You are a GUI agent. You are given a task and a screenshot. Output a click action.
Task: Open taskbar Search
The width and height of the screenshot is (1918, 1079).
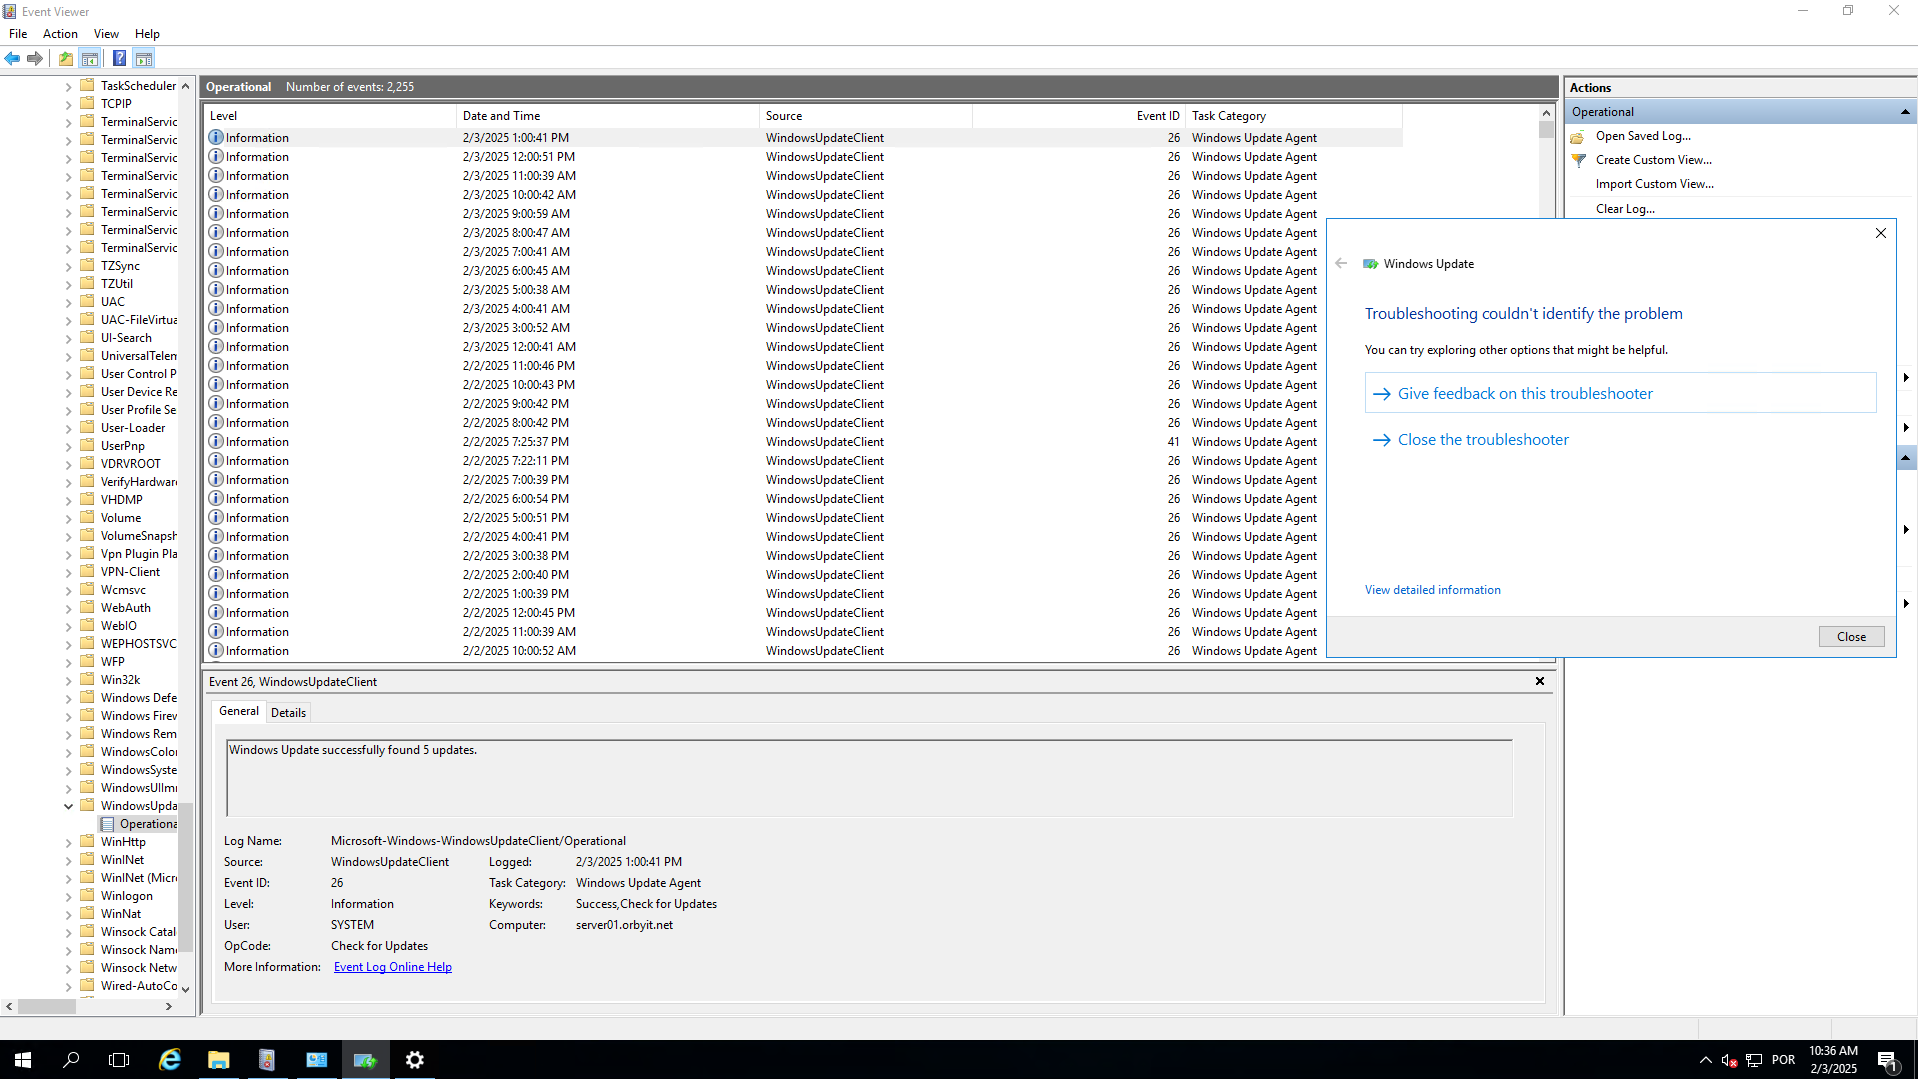coord(71,1060)
